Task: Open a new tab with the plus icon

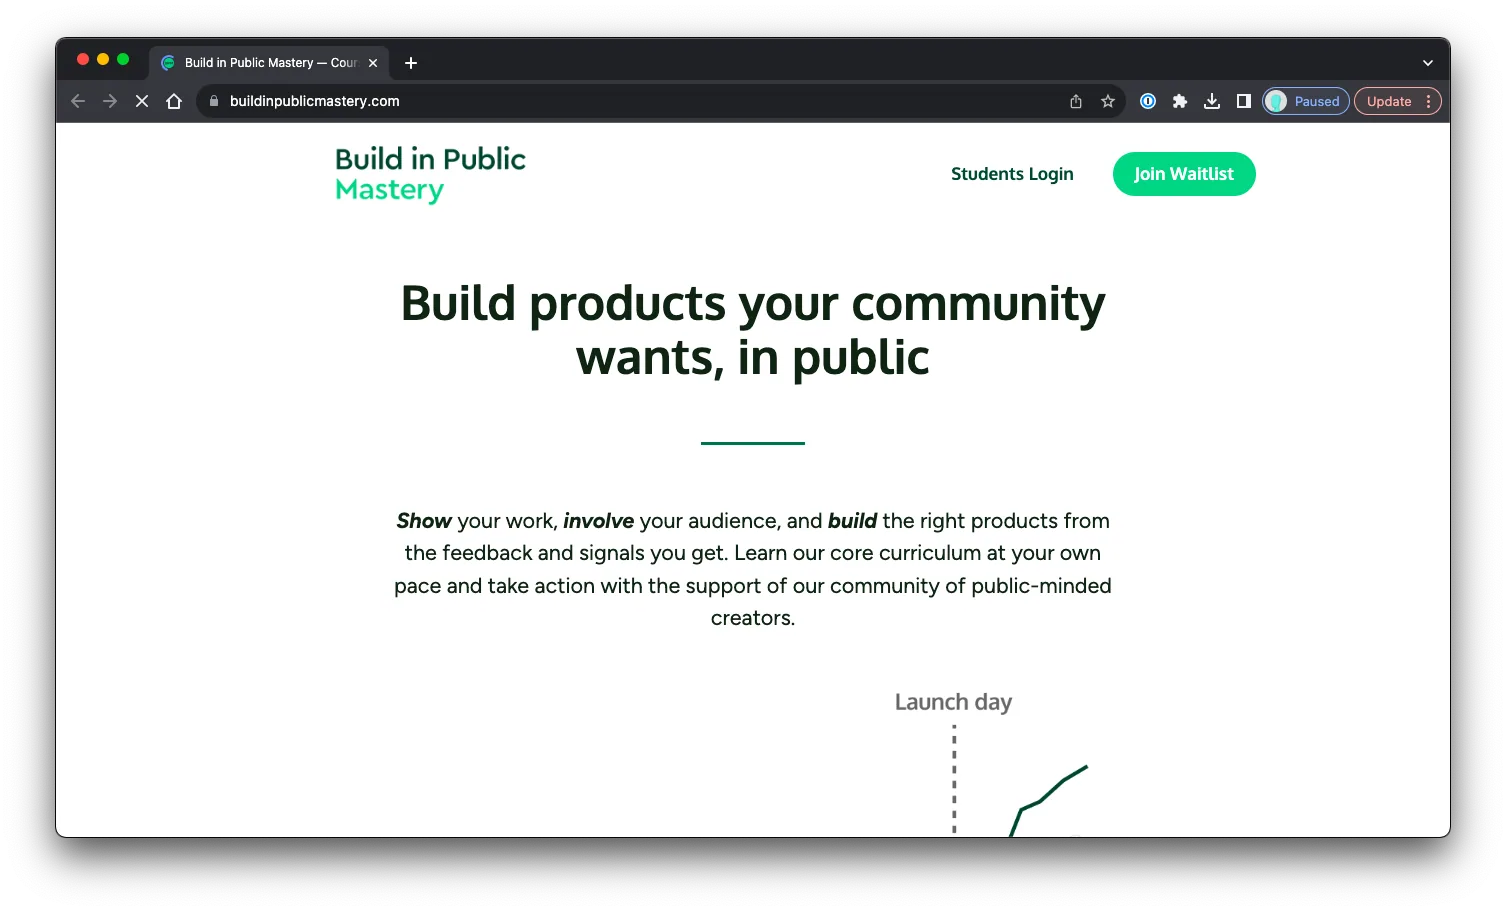Action: 411,63
